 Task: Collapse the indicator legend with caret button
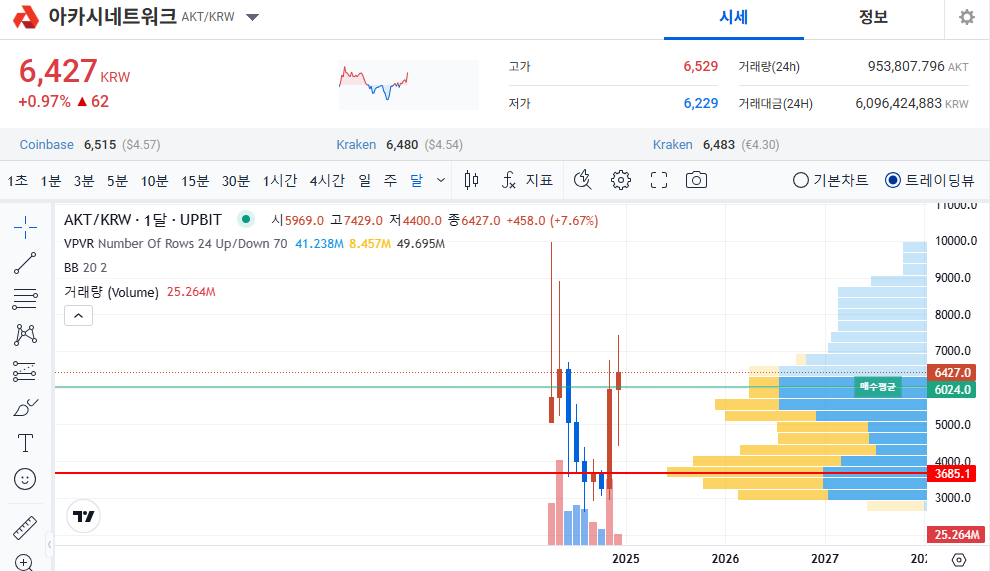point(78,315)
